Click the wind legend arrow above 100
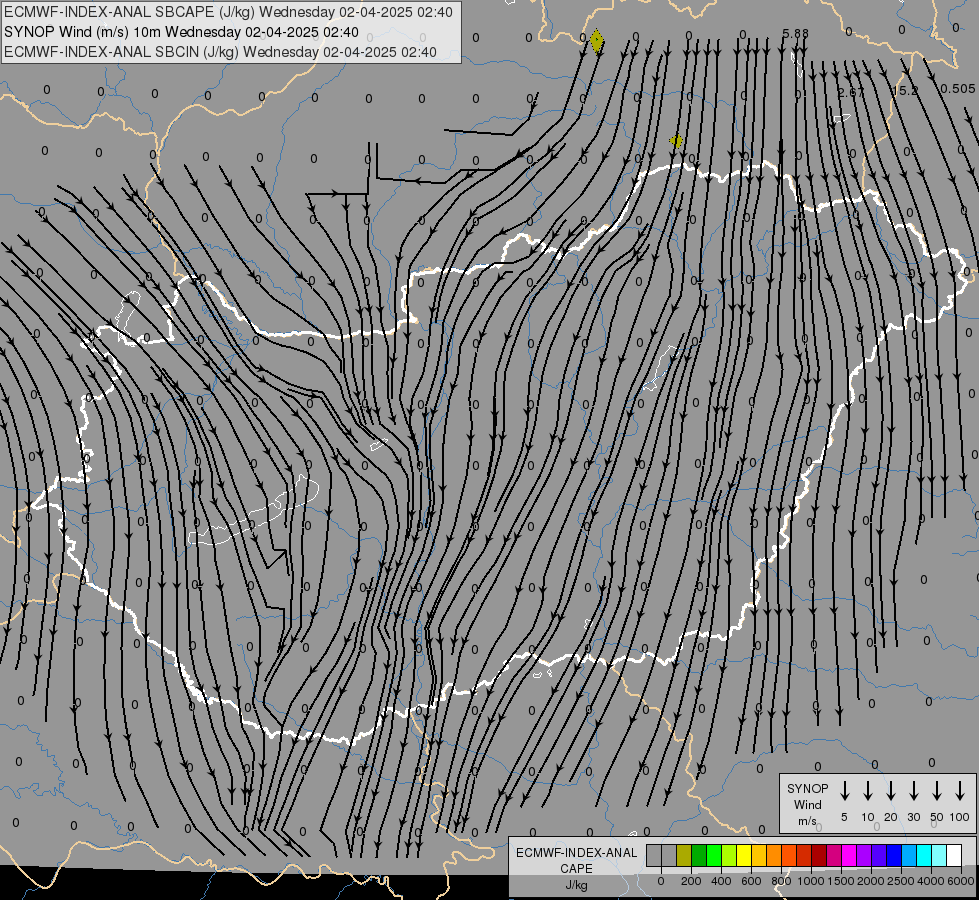Screen dimensions: 979x900 click(960, 790)
